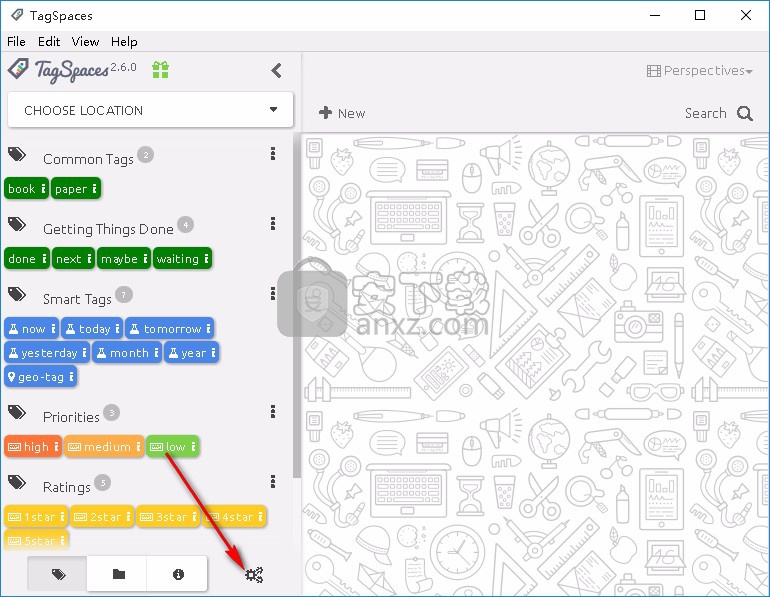Select the waiting tag
Screen dimensions: 770x597
point(182,259)
